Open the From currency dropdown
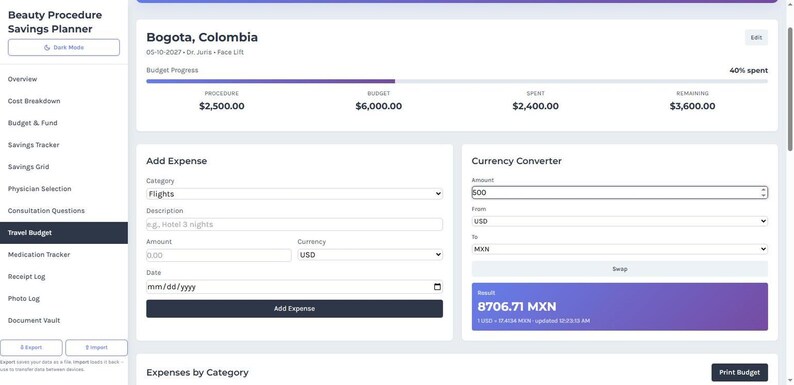The image size is (794, 385). click(619, 221)
